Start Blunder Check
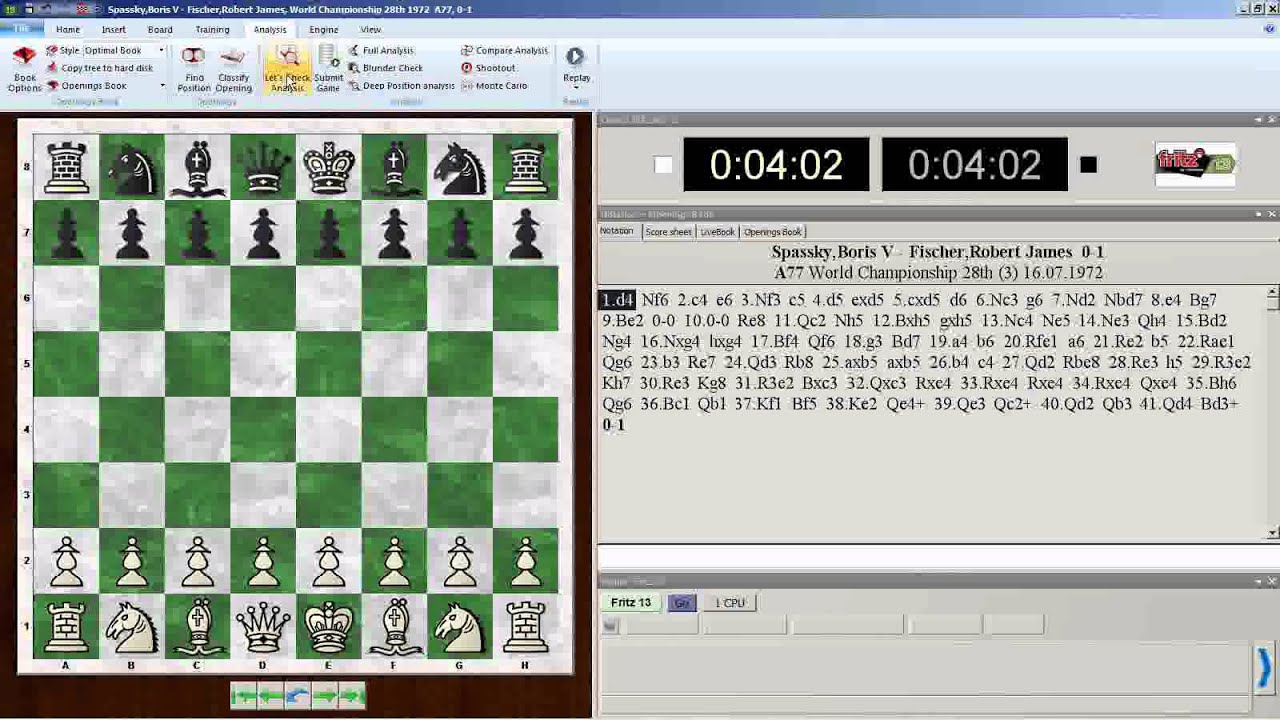The image size is (1280, 720). pos(385,68)
